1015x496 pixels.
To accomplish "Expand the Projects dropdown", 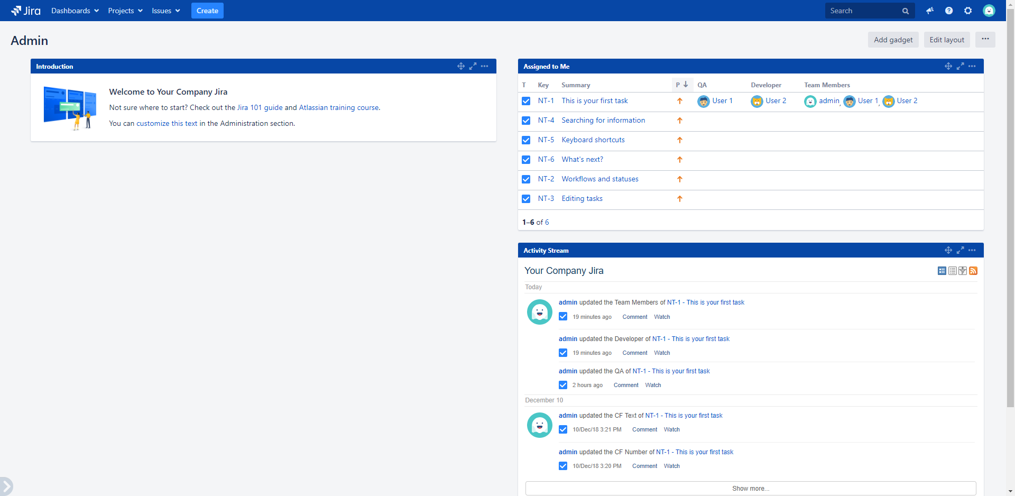I will pos(125,11).
